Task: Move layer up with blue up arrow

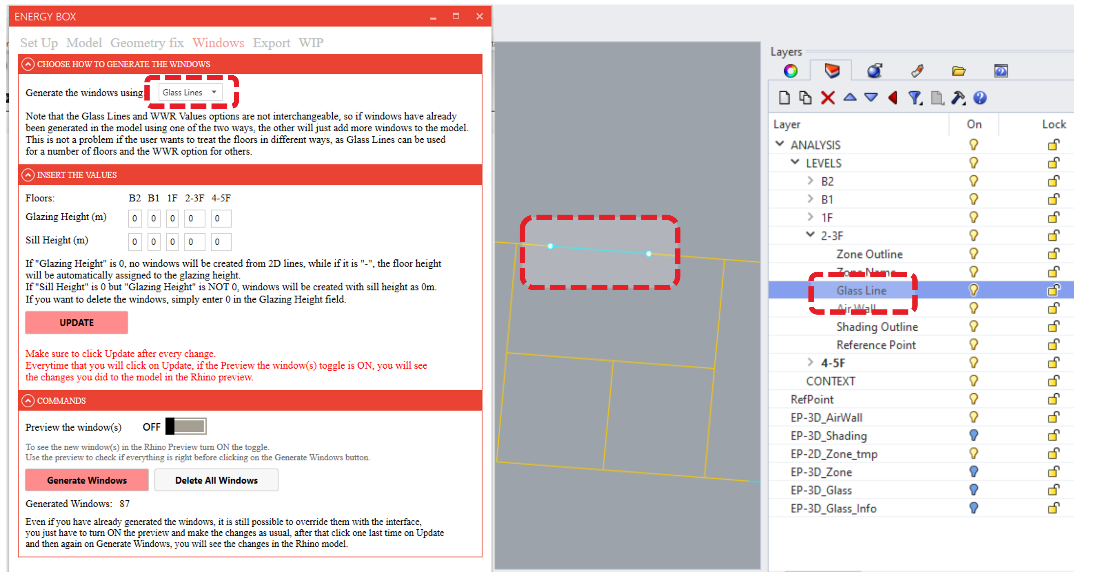Action: pos(850,98)
